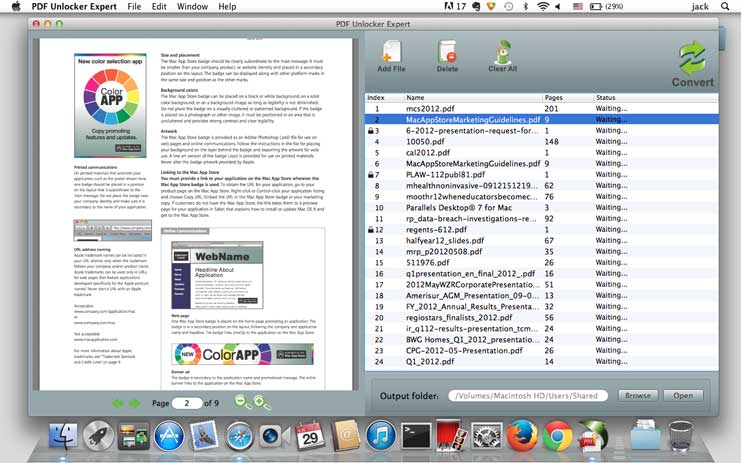Select the halfyear12_slides.pdf row
Image resolution: width=741 pixels, height=463 pixels.
coord(542,240)
